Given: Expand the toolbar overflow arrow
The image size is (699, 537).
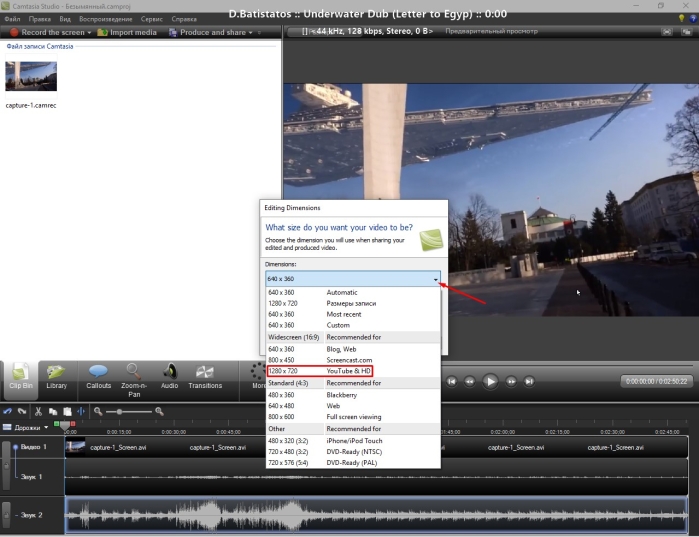Looking at the screenshot, I should (x=259, y=33).
